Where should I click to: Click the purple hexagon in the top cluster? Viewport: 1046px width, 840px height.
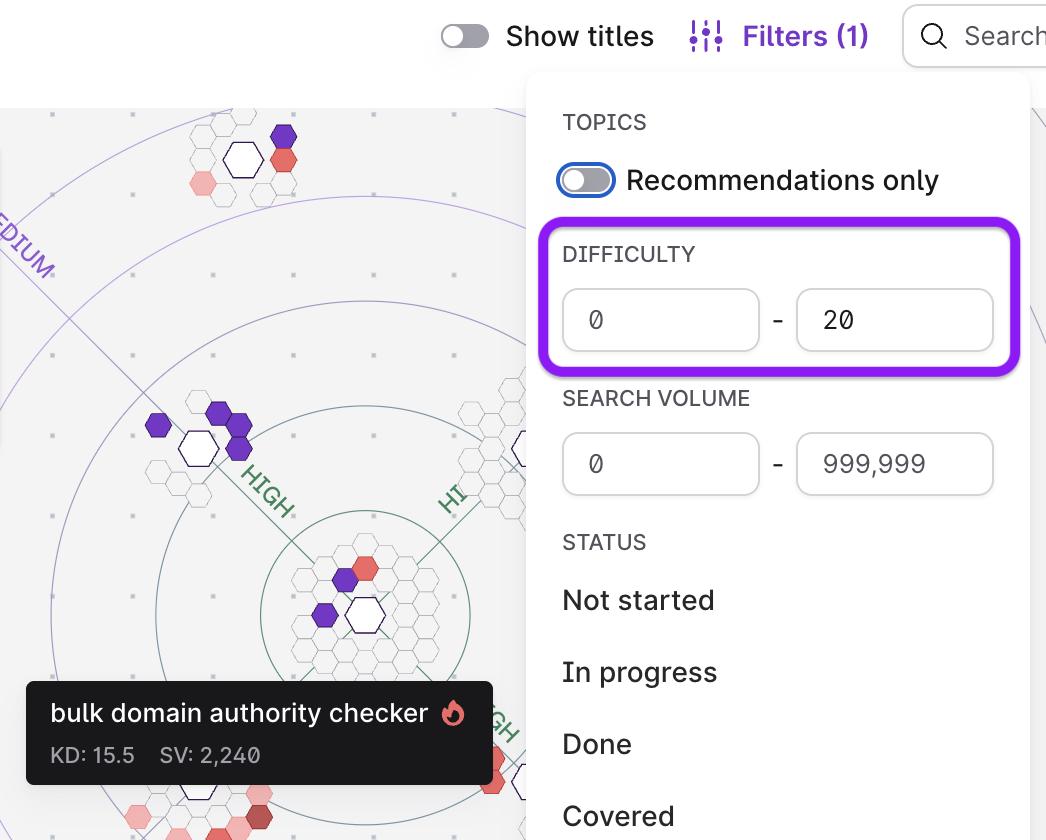pos(284,136)
